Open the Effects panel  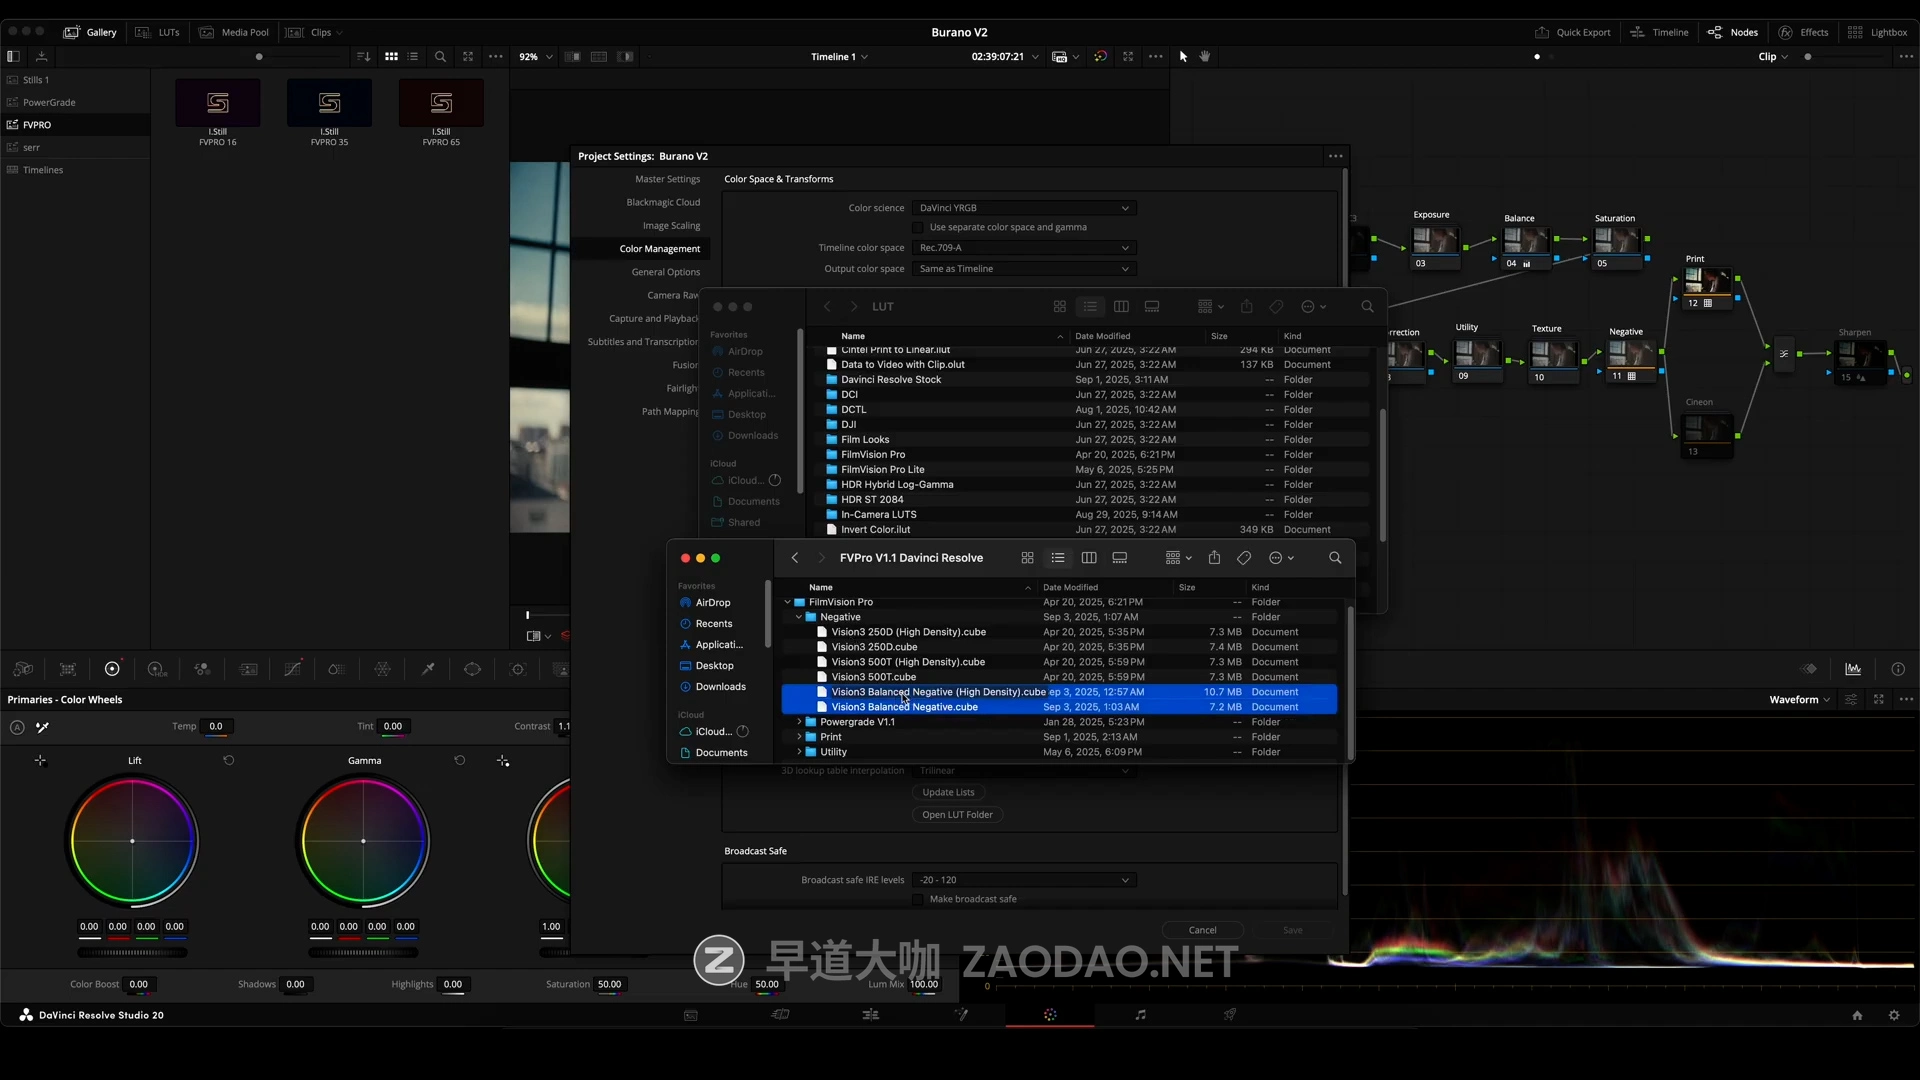click(1804, 32)
